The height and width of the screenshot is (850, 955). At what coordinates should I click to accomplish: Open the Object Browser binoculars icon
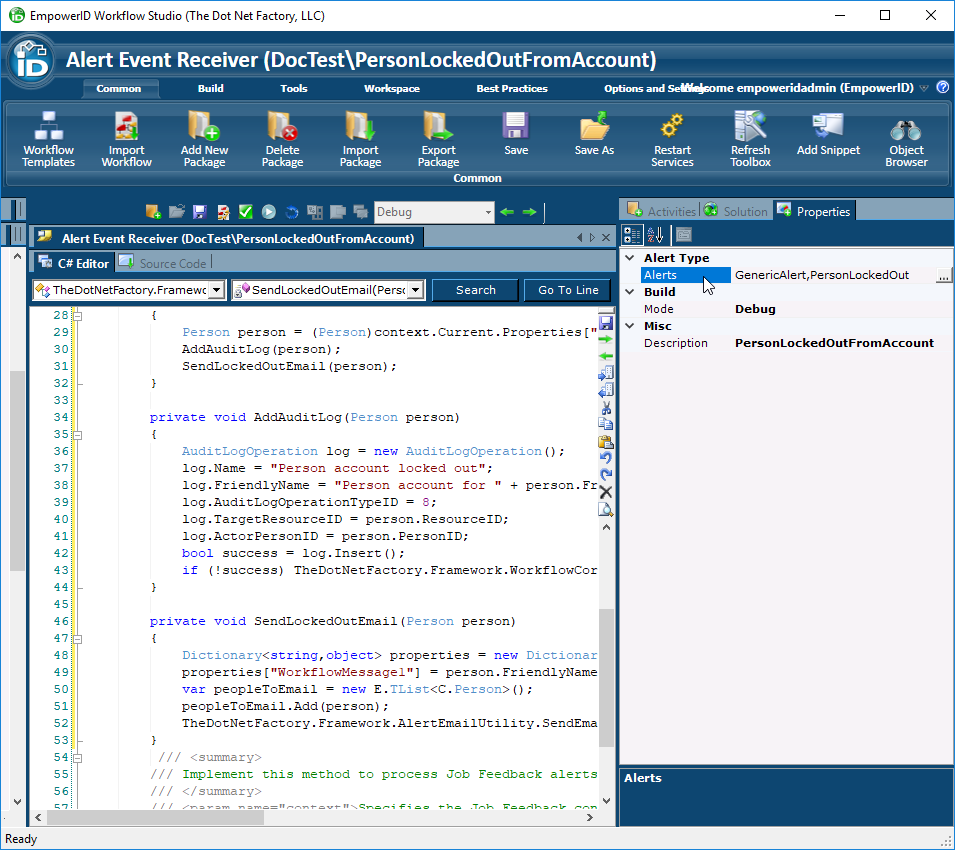click(906, 139)
